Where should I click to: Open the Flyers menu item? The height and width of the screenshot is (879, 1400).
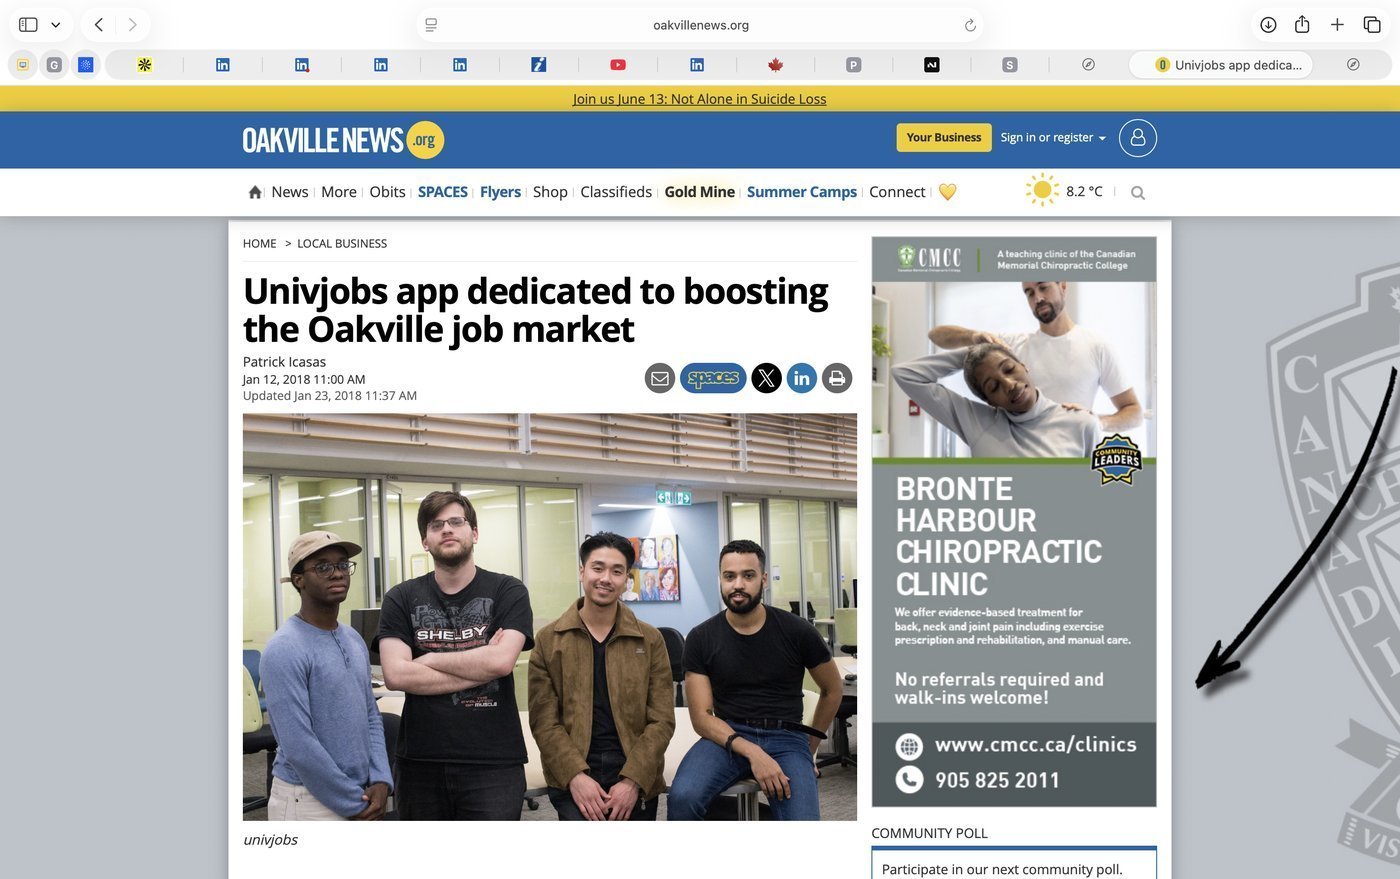[x=500, y=192]
